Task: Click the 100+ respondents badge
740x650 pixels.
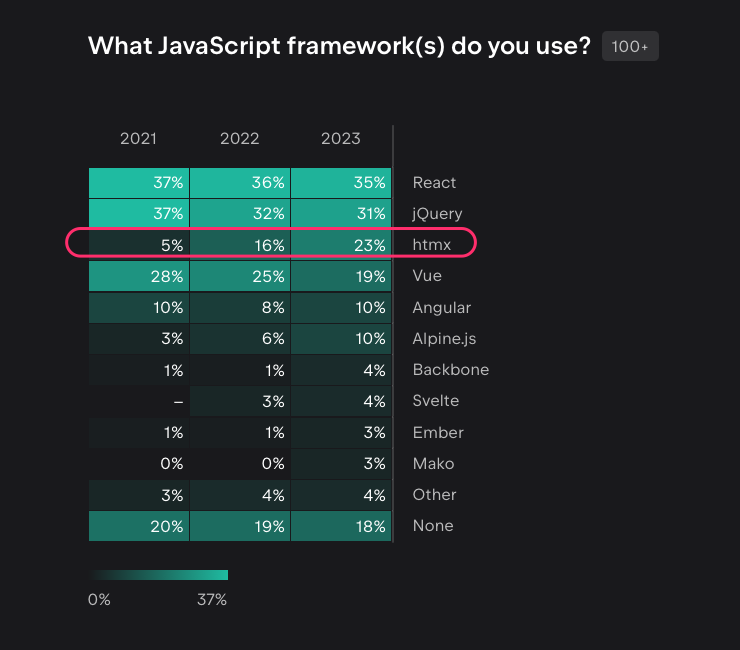Action: point(630,46)
